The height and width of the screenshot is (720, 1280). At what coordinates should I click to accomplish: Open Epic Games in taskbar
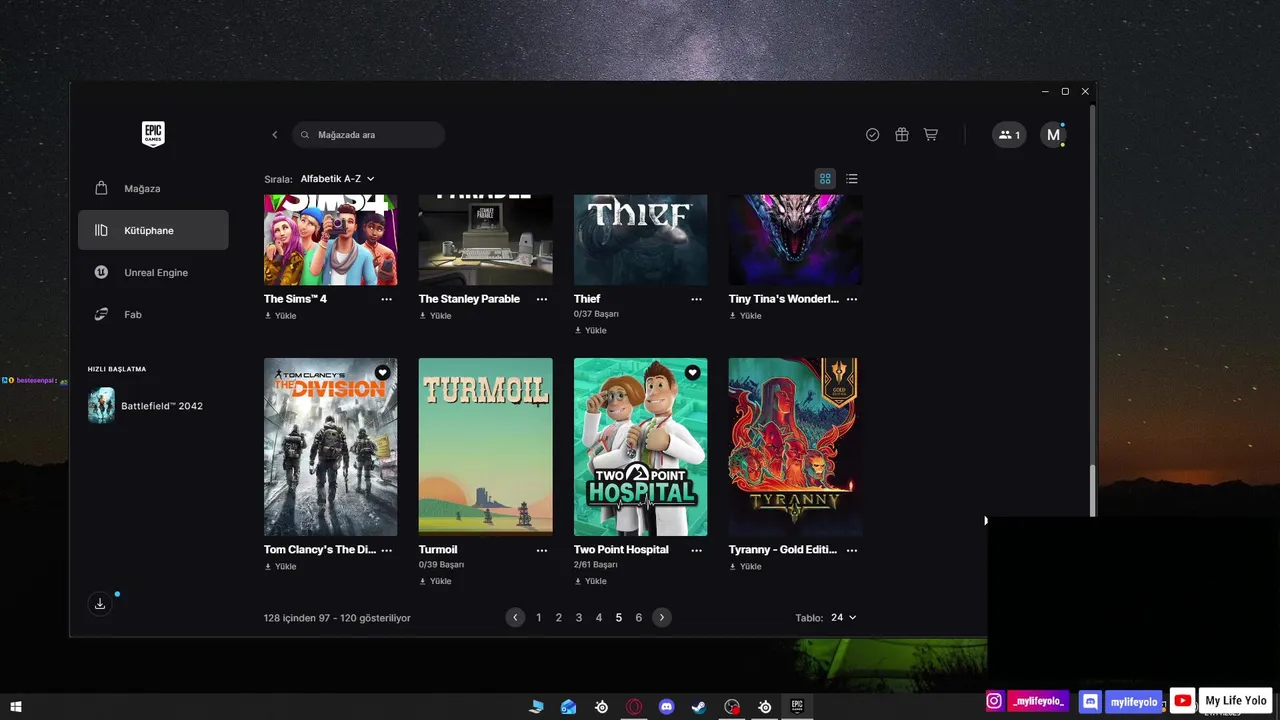[797, 707]
